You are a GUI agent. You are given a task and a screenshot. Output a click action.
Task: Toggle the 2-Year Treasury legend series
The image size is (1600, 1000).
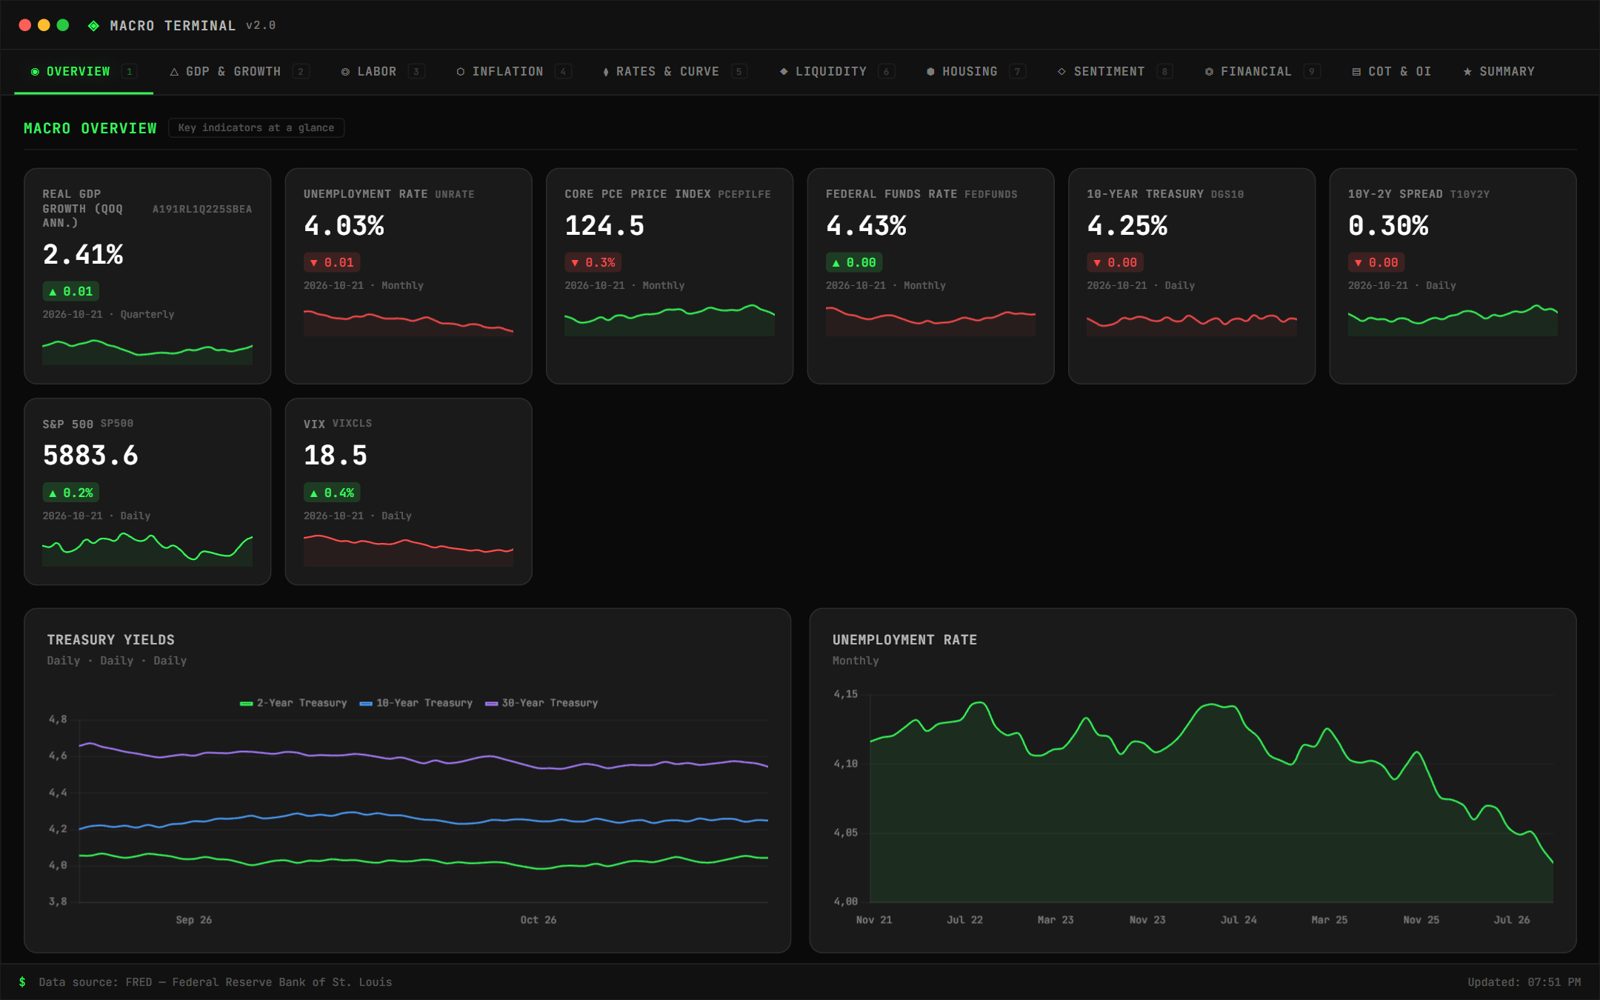click(x=293, y=703)
